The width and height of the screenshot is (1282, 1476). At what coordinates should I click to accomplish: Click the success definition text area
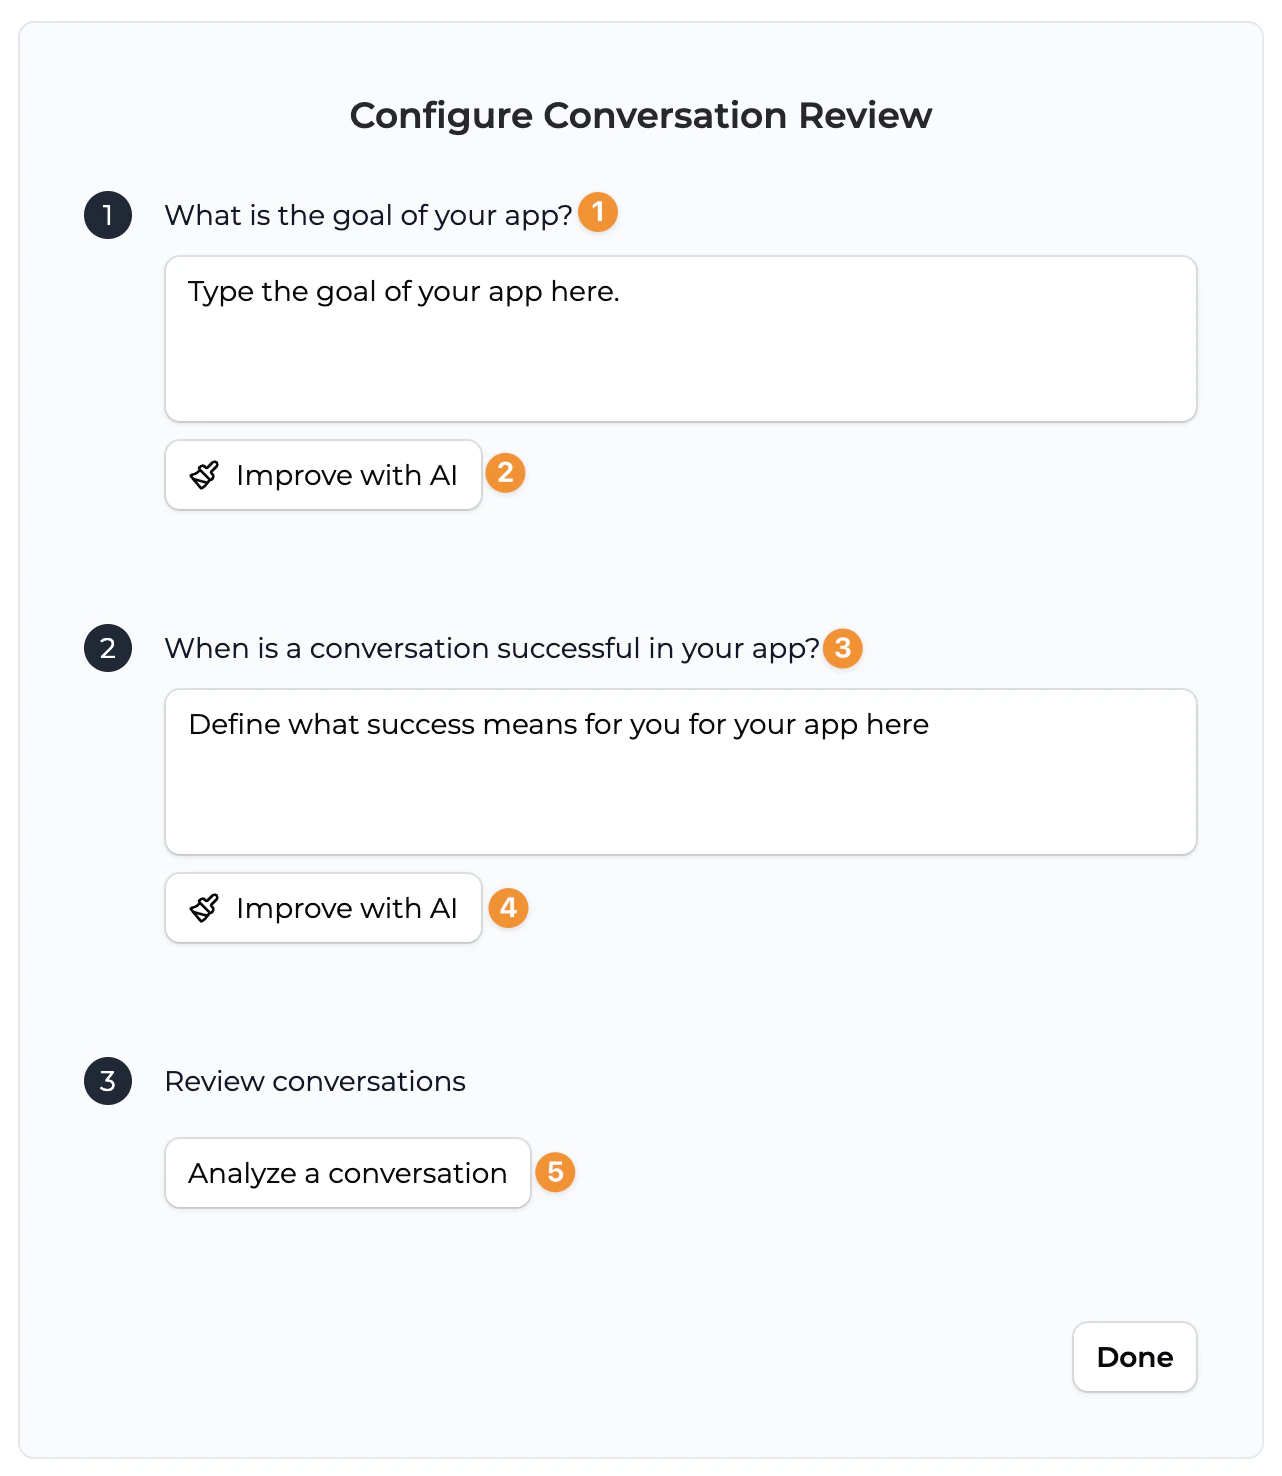680,770
